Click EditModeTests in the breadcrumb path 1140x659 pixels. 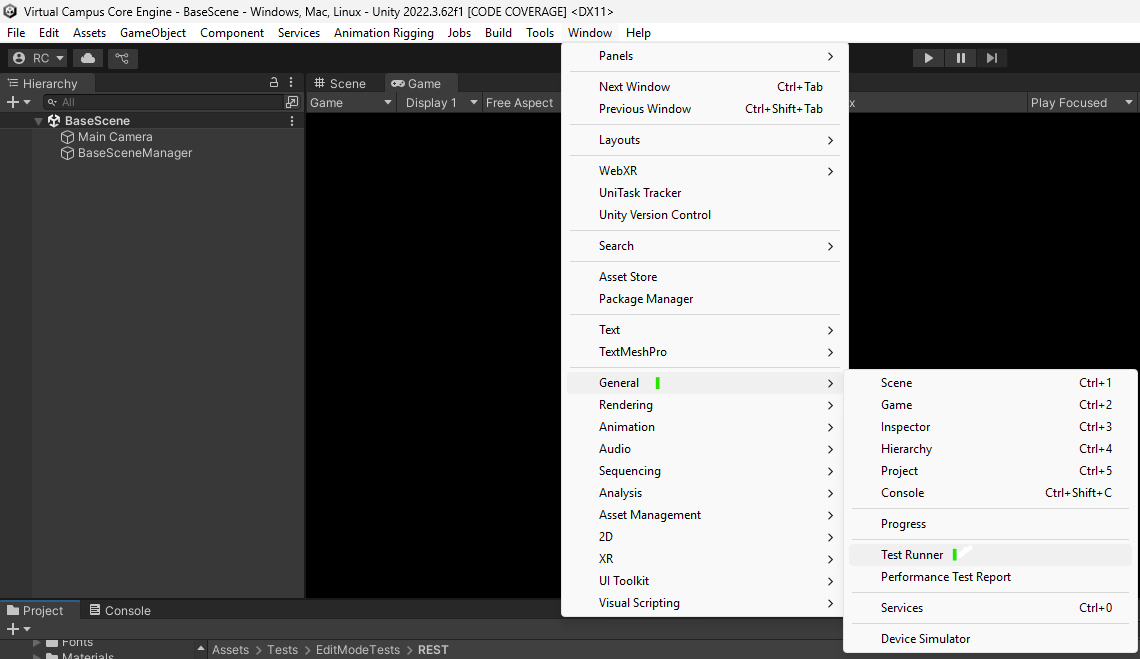pyautogui.click(x=357, y=650)
